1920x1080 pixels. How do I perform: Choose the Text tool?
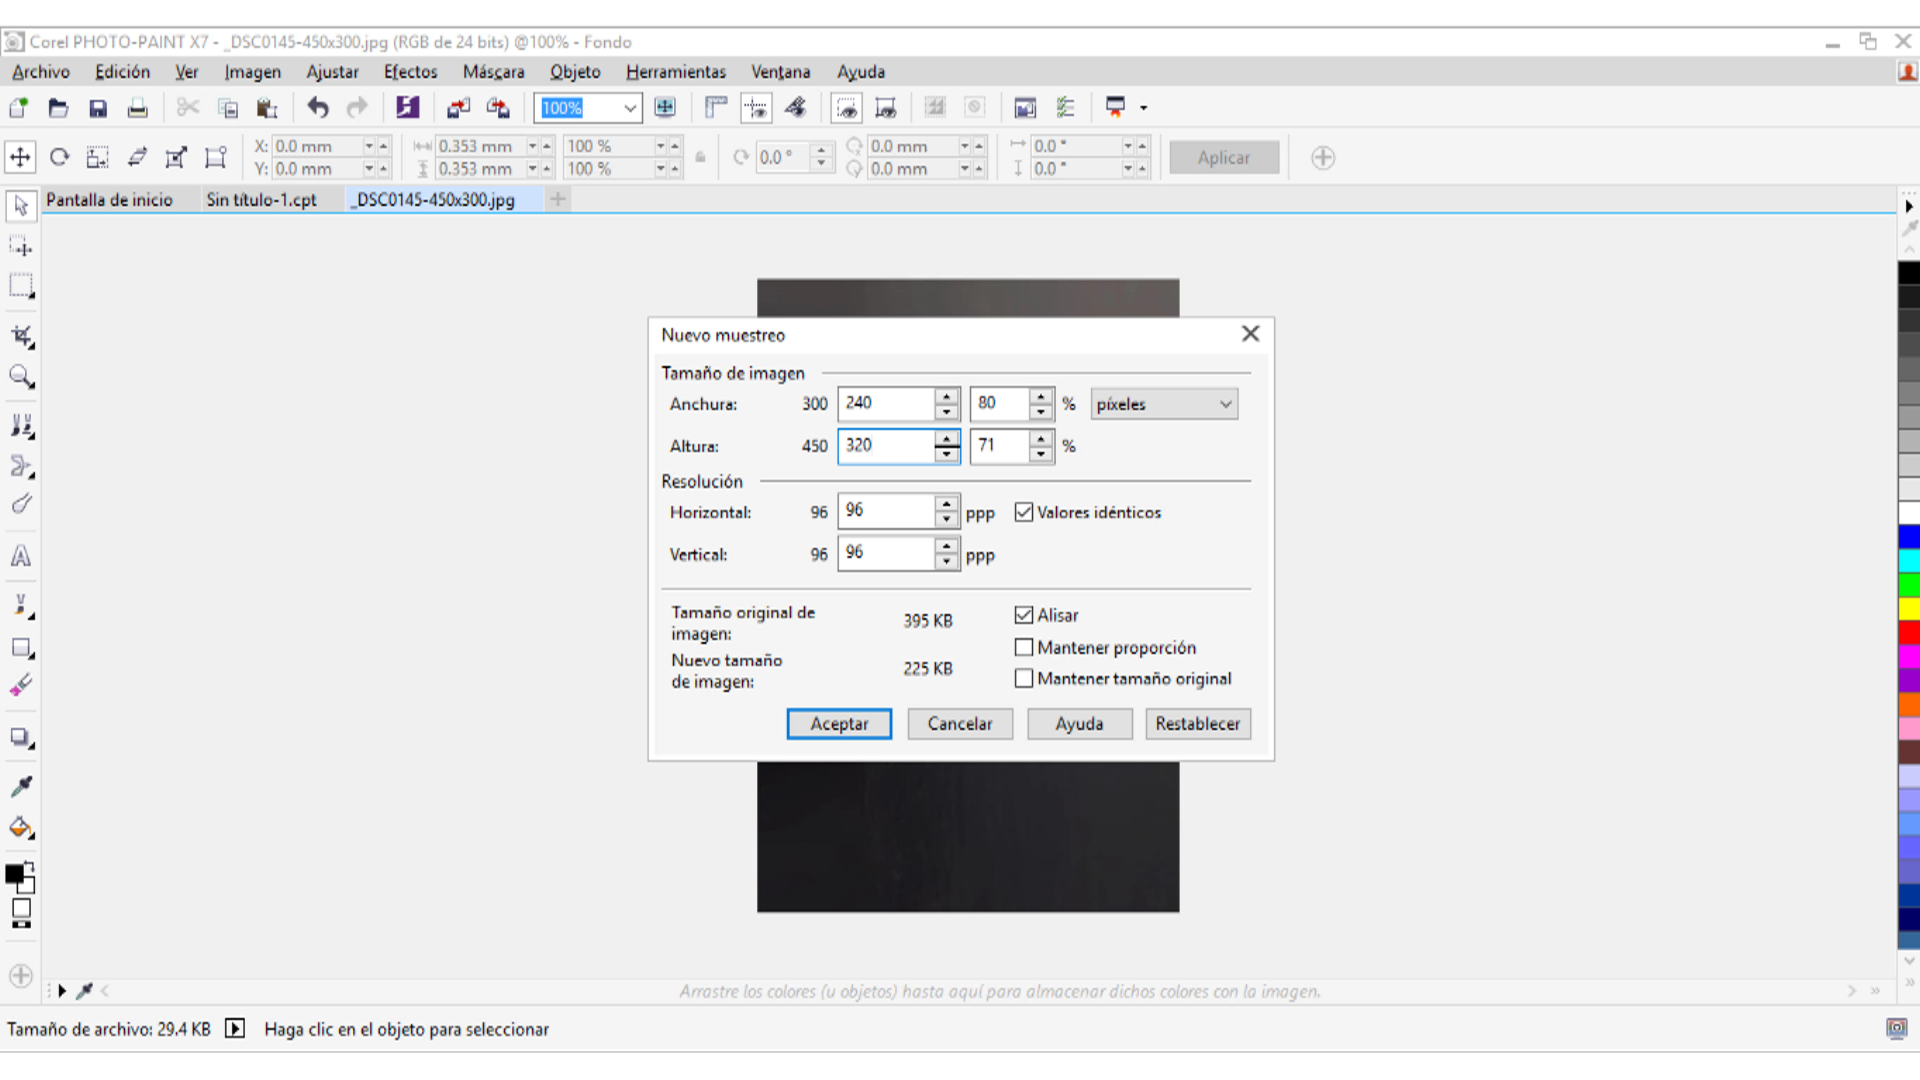tap(21, 556)
